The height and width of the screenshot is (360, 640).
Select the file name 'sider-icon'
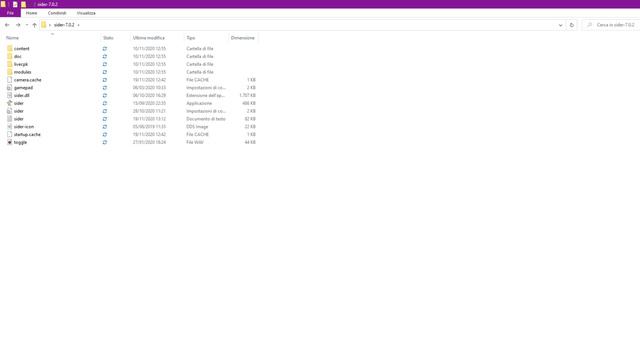point(24,127)
